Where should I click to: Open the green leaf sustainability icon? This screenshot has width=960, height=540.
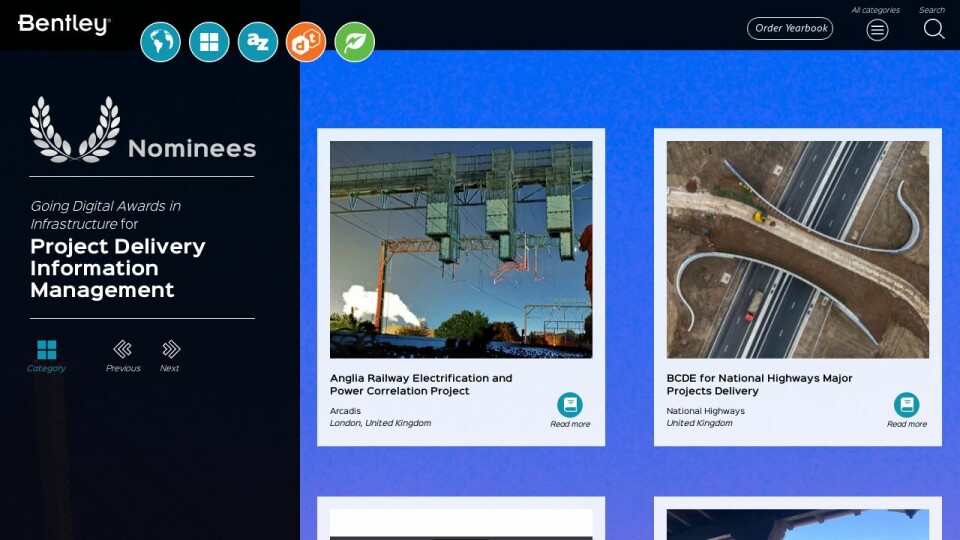354,42
